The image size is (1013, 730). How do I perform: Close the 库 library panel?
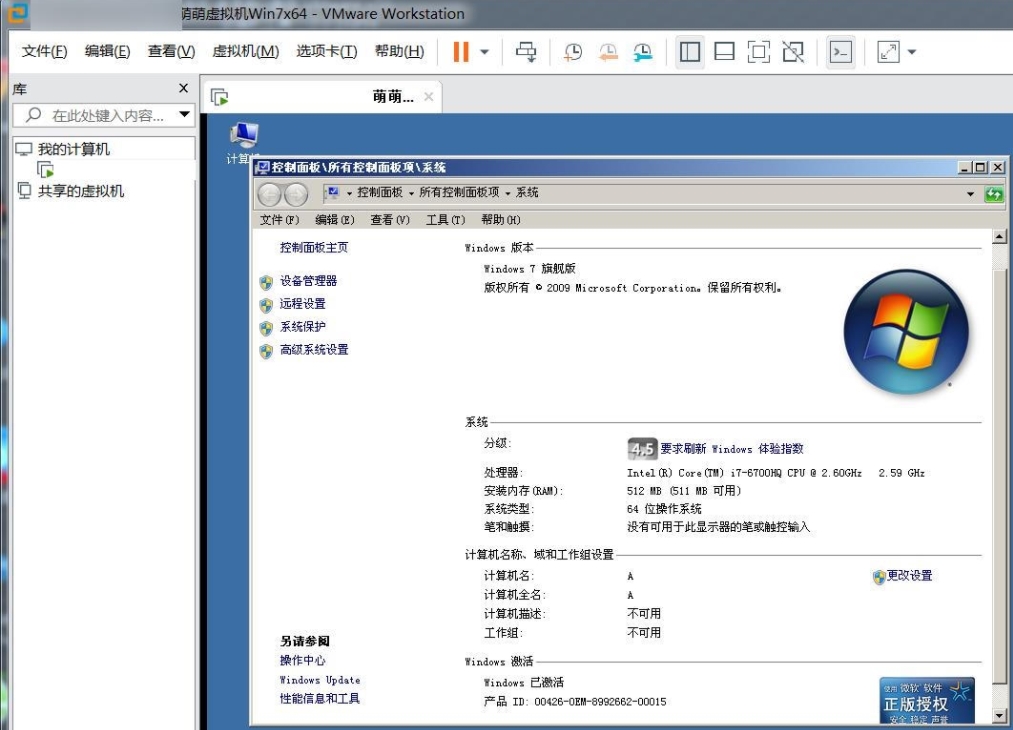coord(183,88)
